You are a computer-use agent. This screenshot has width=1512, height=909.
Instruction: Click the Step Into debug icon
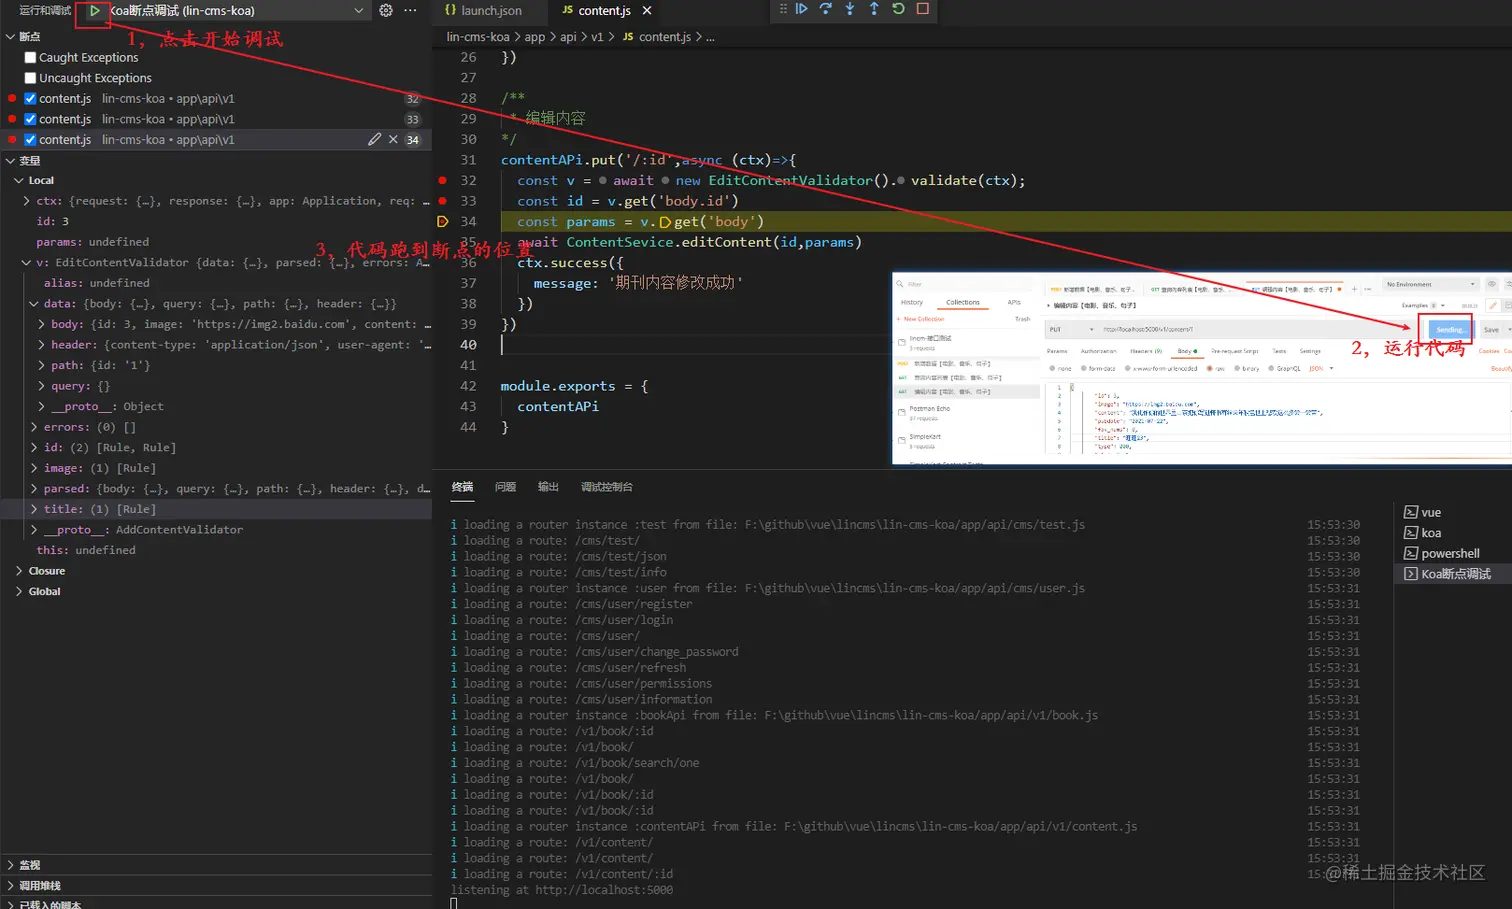coord(850,9)
